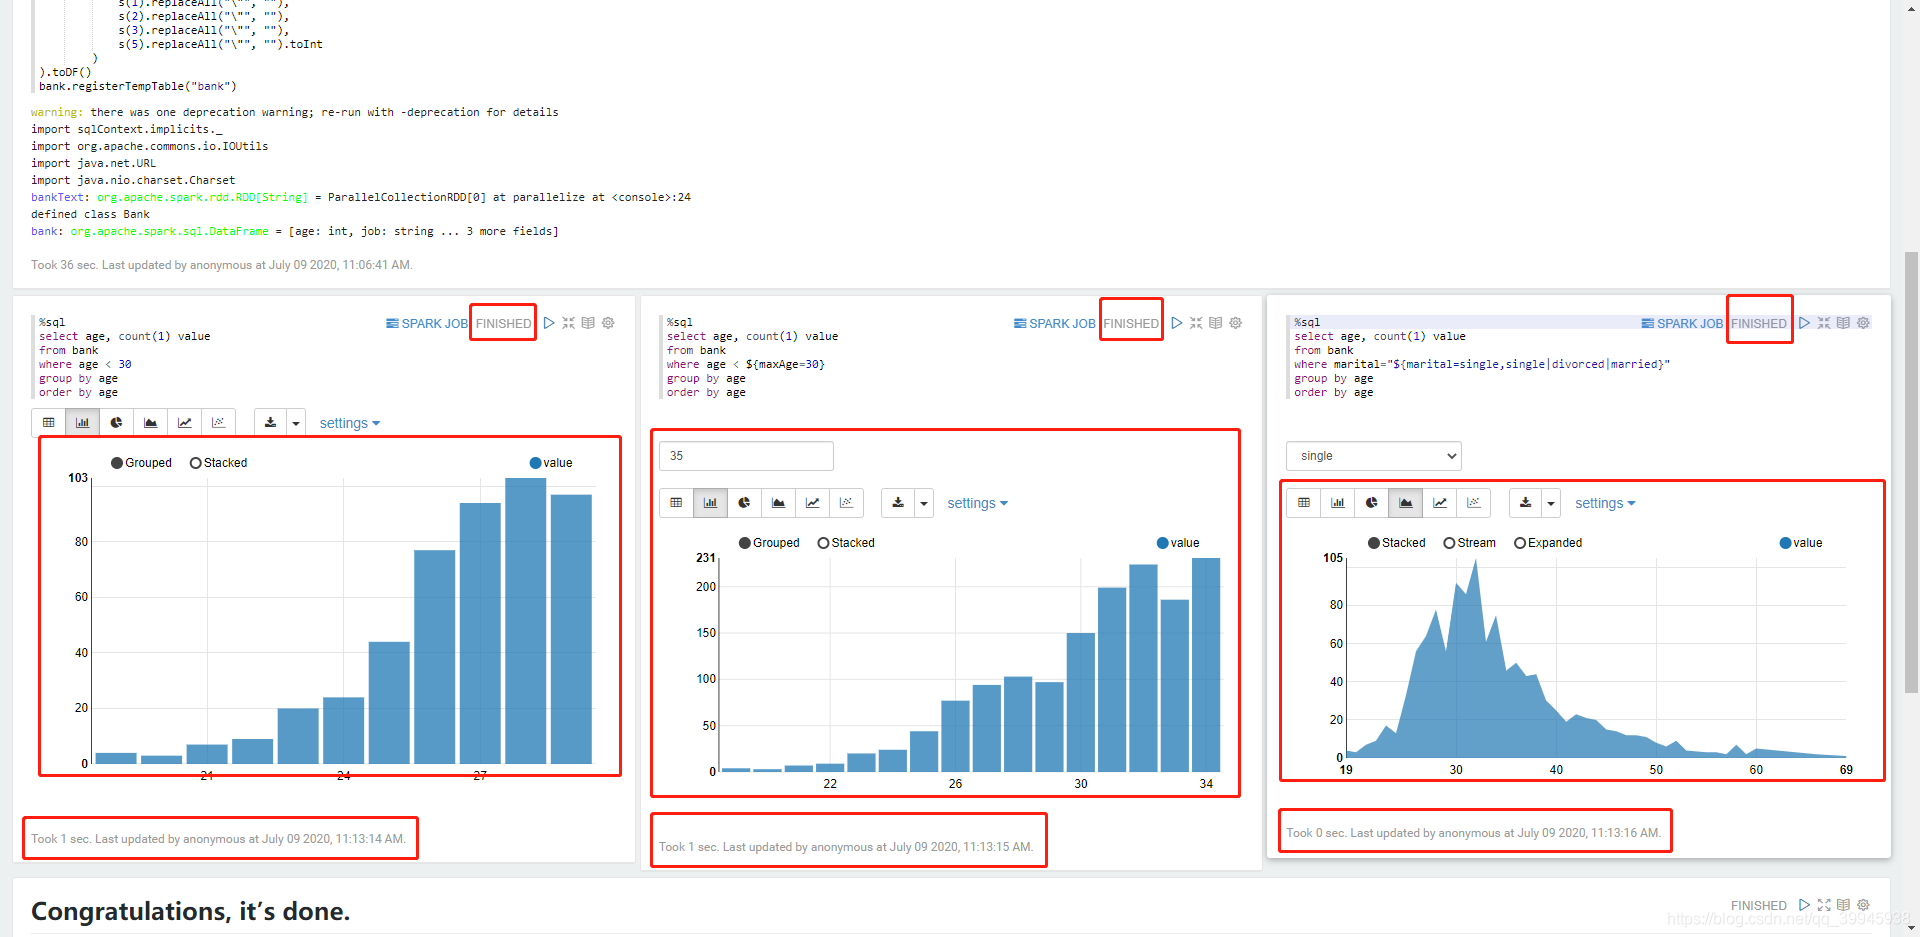This screenshot has width=1920, height=937.
Task: Hide output of the marital paragraph
Action: tap(1843, 323)
